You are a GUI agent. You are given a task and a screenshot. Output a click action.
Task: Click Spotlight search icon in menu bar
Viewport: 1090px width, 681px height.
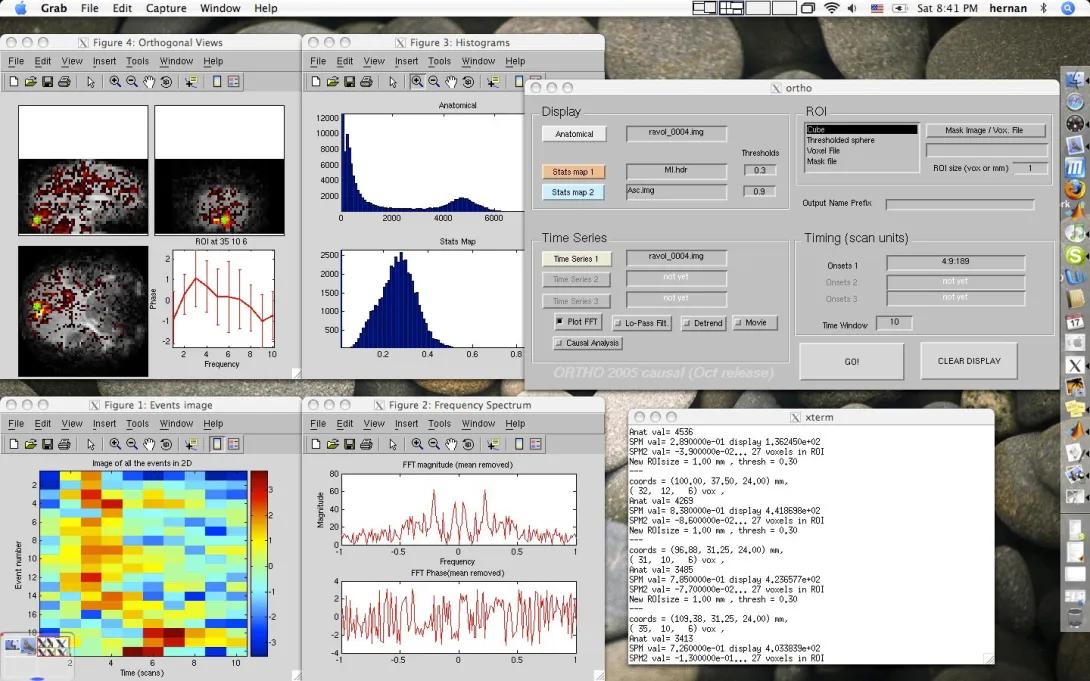[x=1068, y=8]
